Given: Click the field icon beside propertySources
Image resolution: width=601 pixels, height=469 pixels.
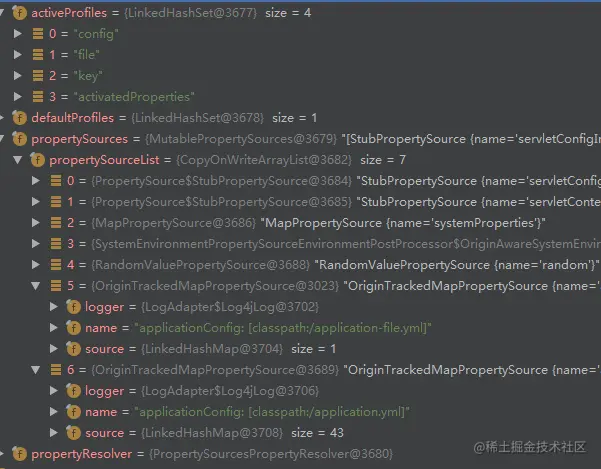Looking at the screenshot, I should point(20,139).
